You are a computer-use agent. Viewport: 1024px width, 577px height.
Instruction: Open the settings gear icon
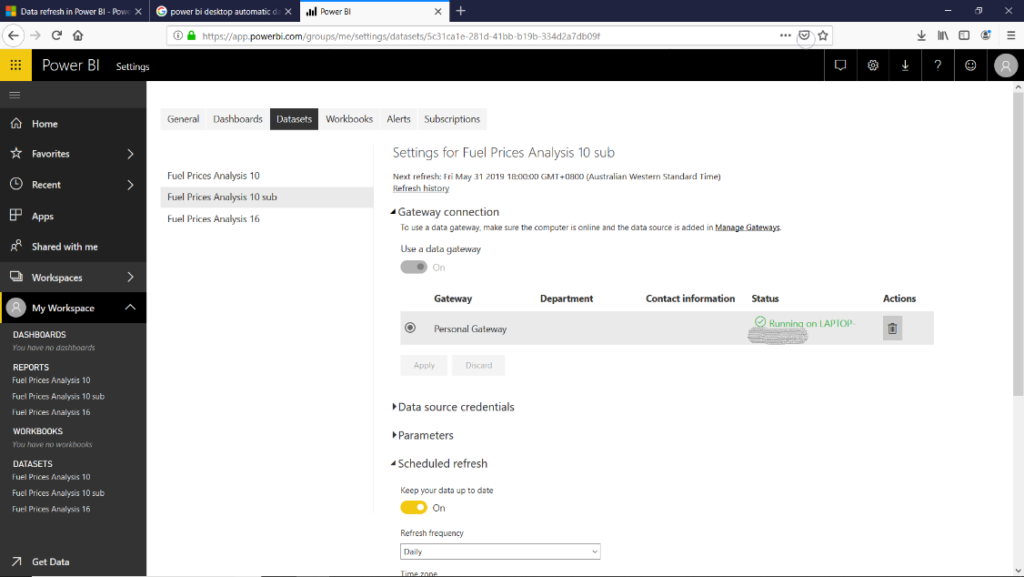(x=873, y=66)
